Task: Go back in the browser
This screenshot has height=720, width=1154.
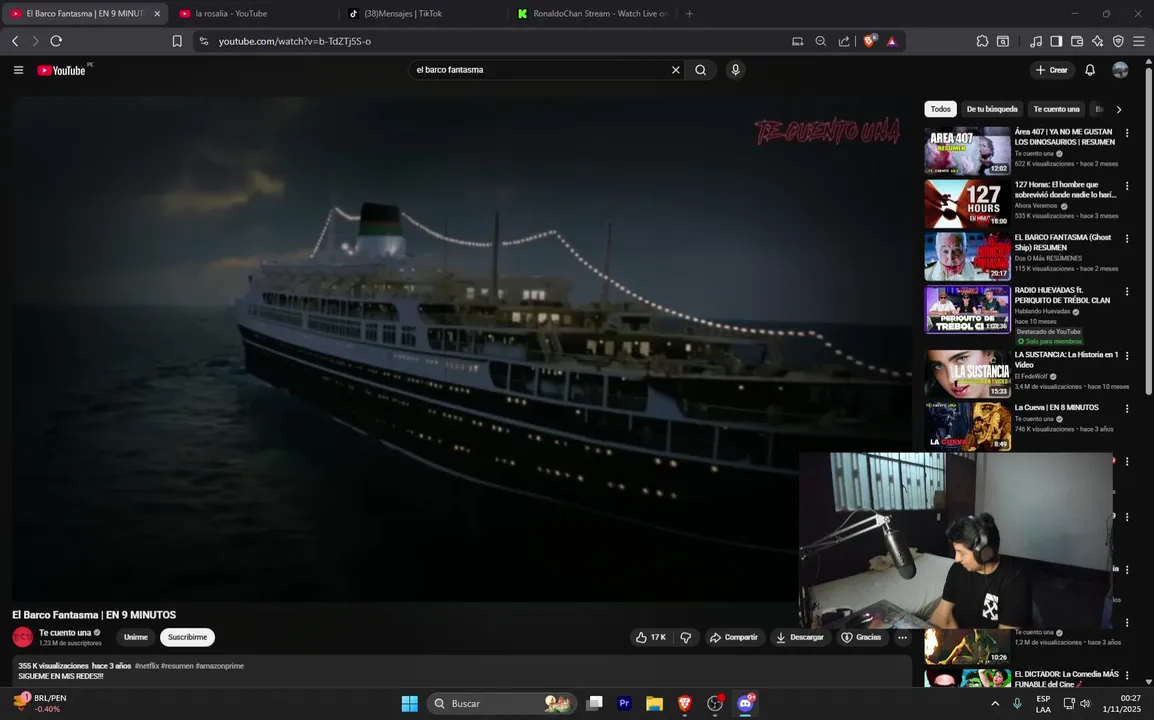Action: tap(15, 41)
